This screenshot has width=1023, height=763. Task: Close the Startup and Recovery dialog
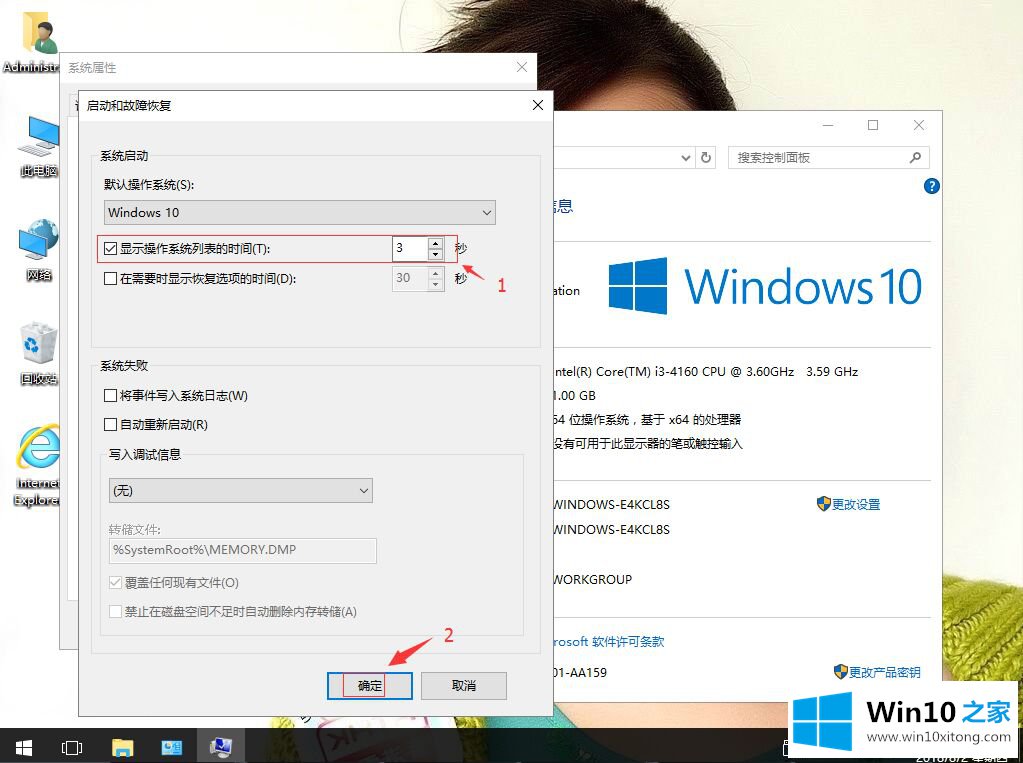pyautogui.click(x=538, y=105)
